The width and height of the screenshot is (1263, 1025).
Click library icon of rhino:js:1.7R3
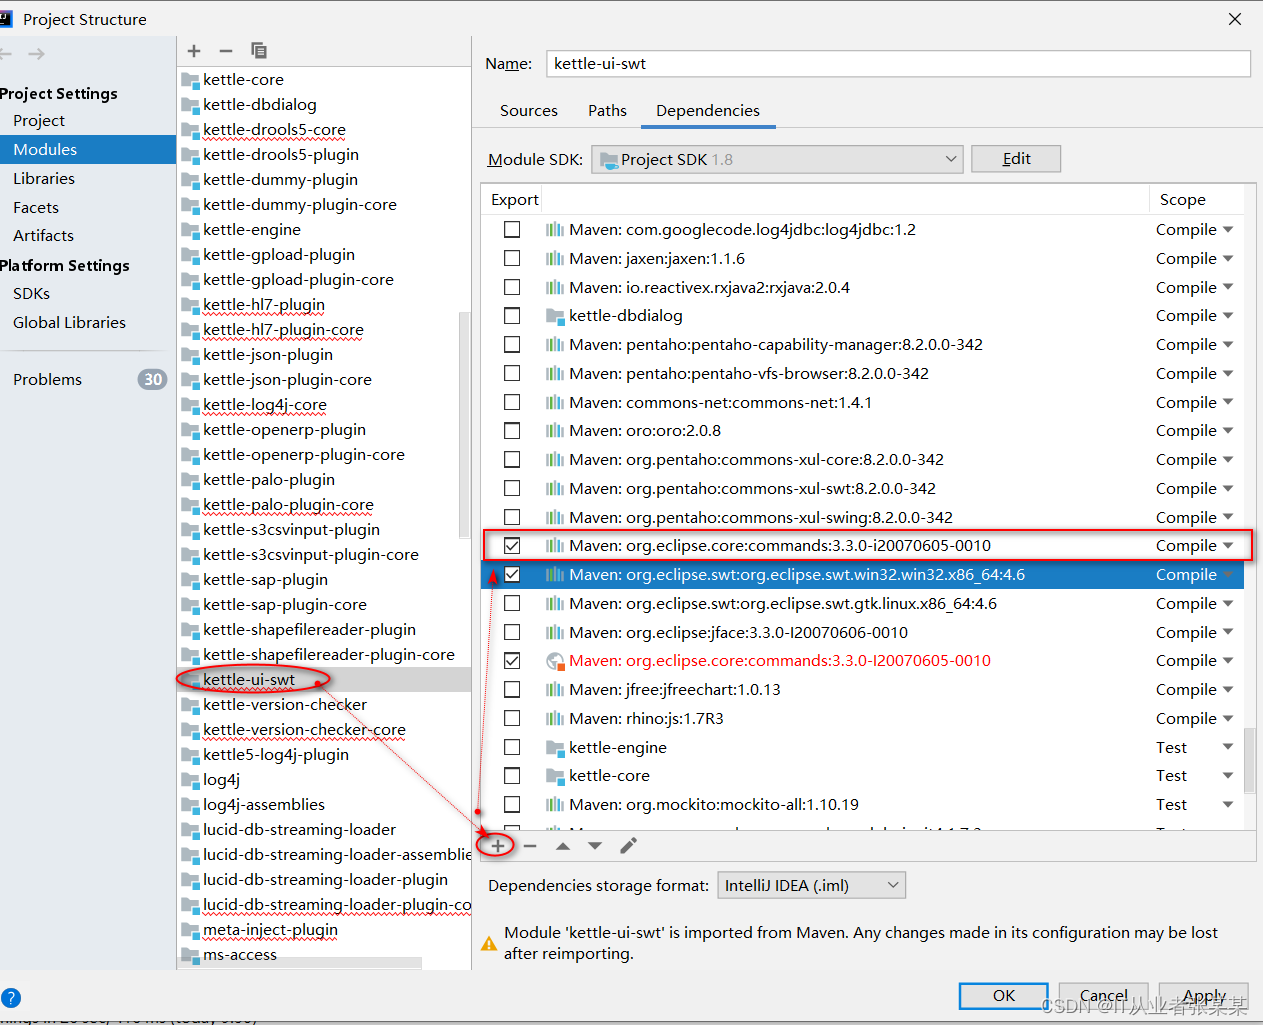tap(555, 719)
